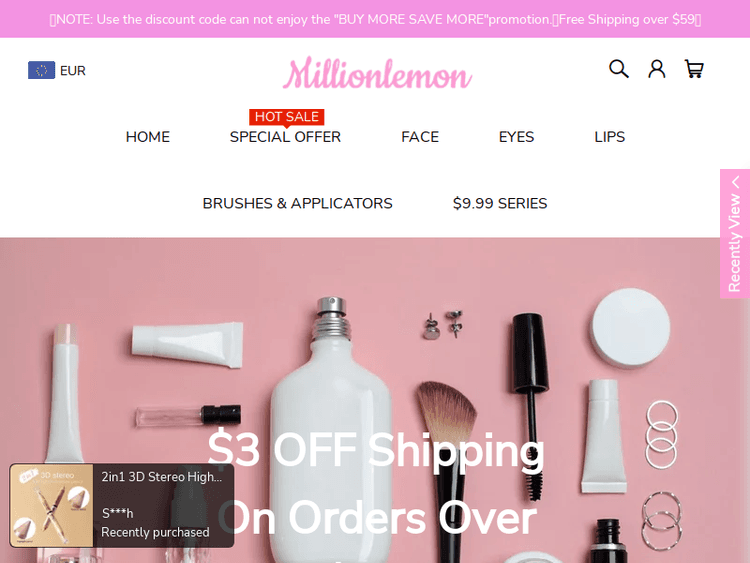Open the search magnifier icon
Screen dimensions: 750x563
click(618, 69)
